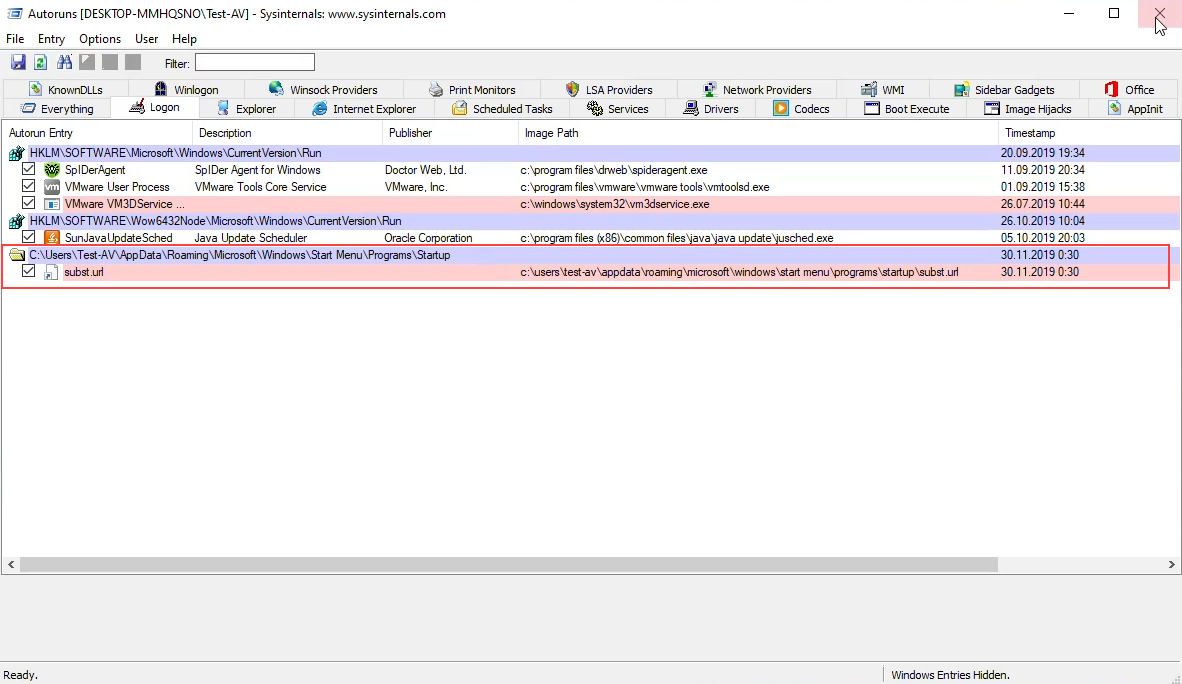
Task: Click the Doctor Web, Ltd. publisher cell
Action: click(426, 170)
